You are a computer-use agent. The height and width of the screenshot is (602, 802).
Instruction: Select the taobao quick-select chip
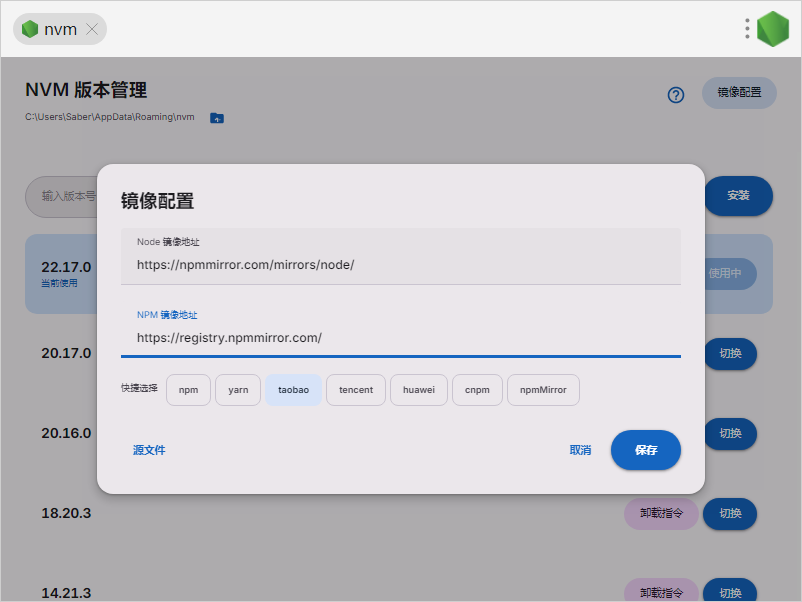point(293,390)
